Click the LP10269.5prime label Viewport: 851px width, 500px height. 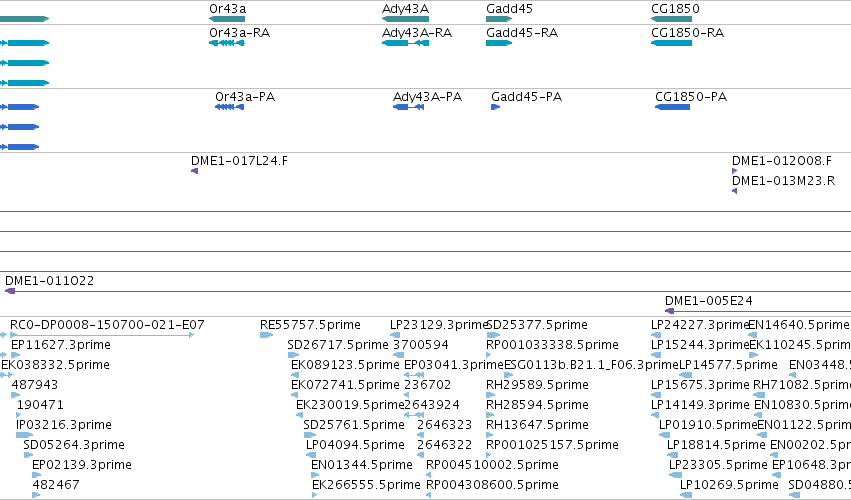[729, 485]
